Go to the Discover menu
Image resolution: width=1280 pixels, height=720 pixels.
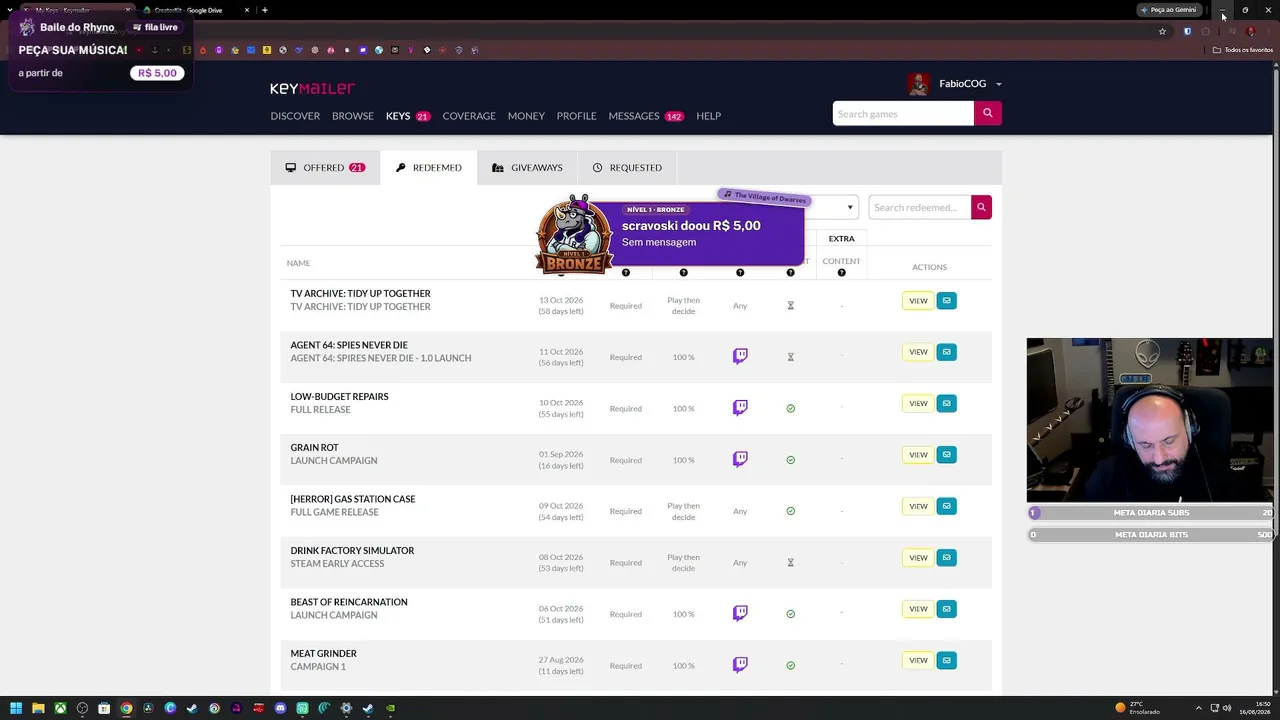pos(295,116)
